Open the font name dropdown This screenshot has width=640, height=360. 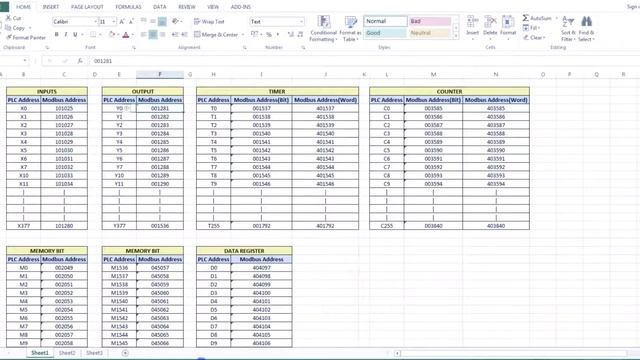coord(96,22)
